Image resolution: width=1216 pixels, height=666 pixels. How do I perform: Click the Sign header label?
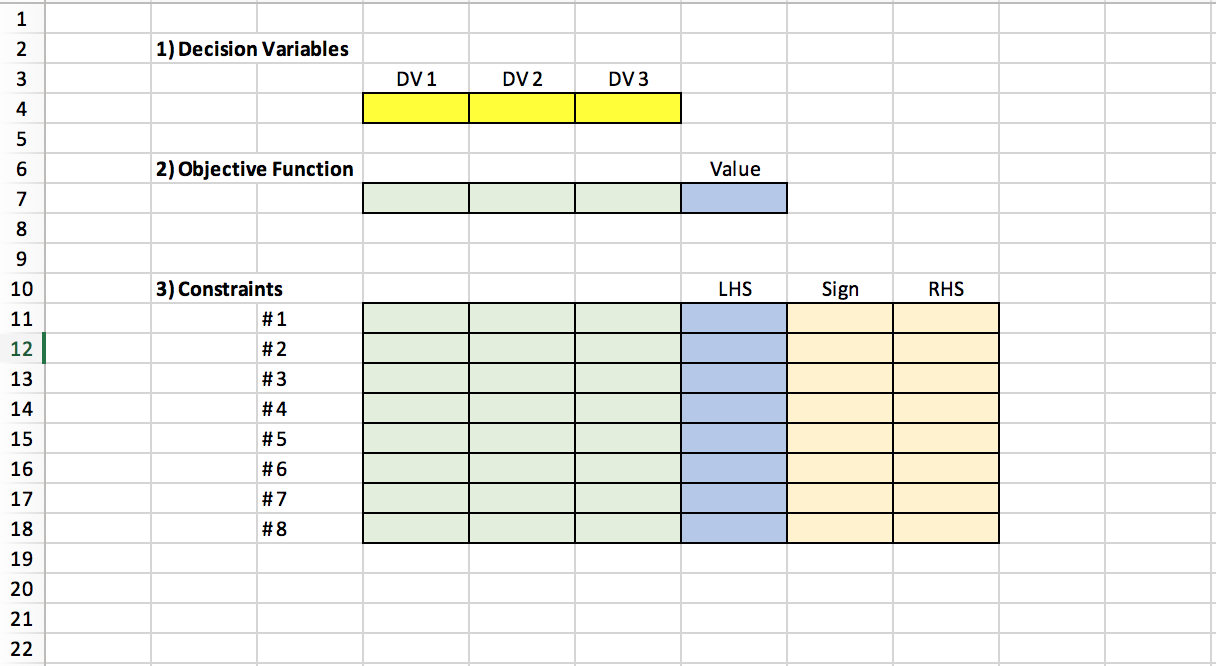[x=840, y=289]
